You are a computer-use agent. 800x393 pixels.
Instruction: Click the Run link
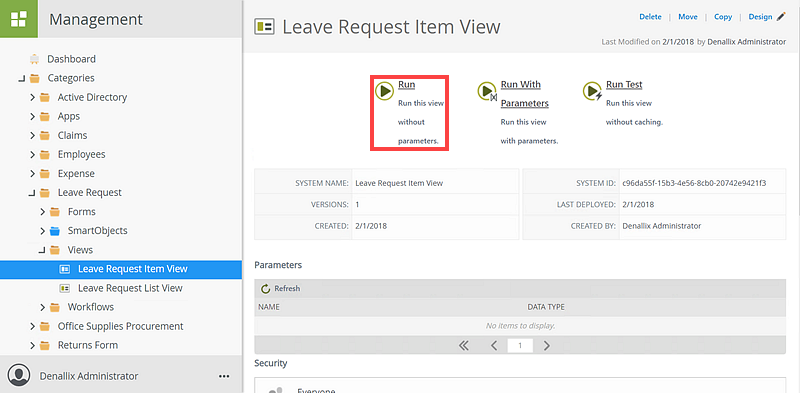[406, 84]
